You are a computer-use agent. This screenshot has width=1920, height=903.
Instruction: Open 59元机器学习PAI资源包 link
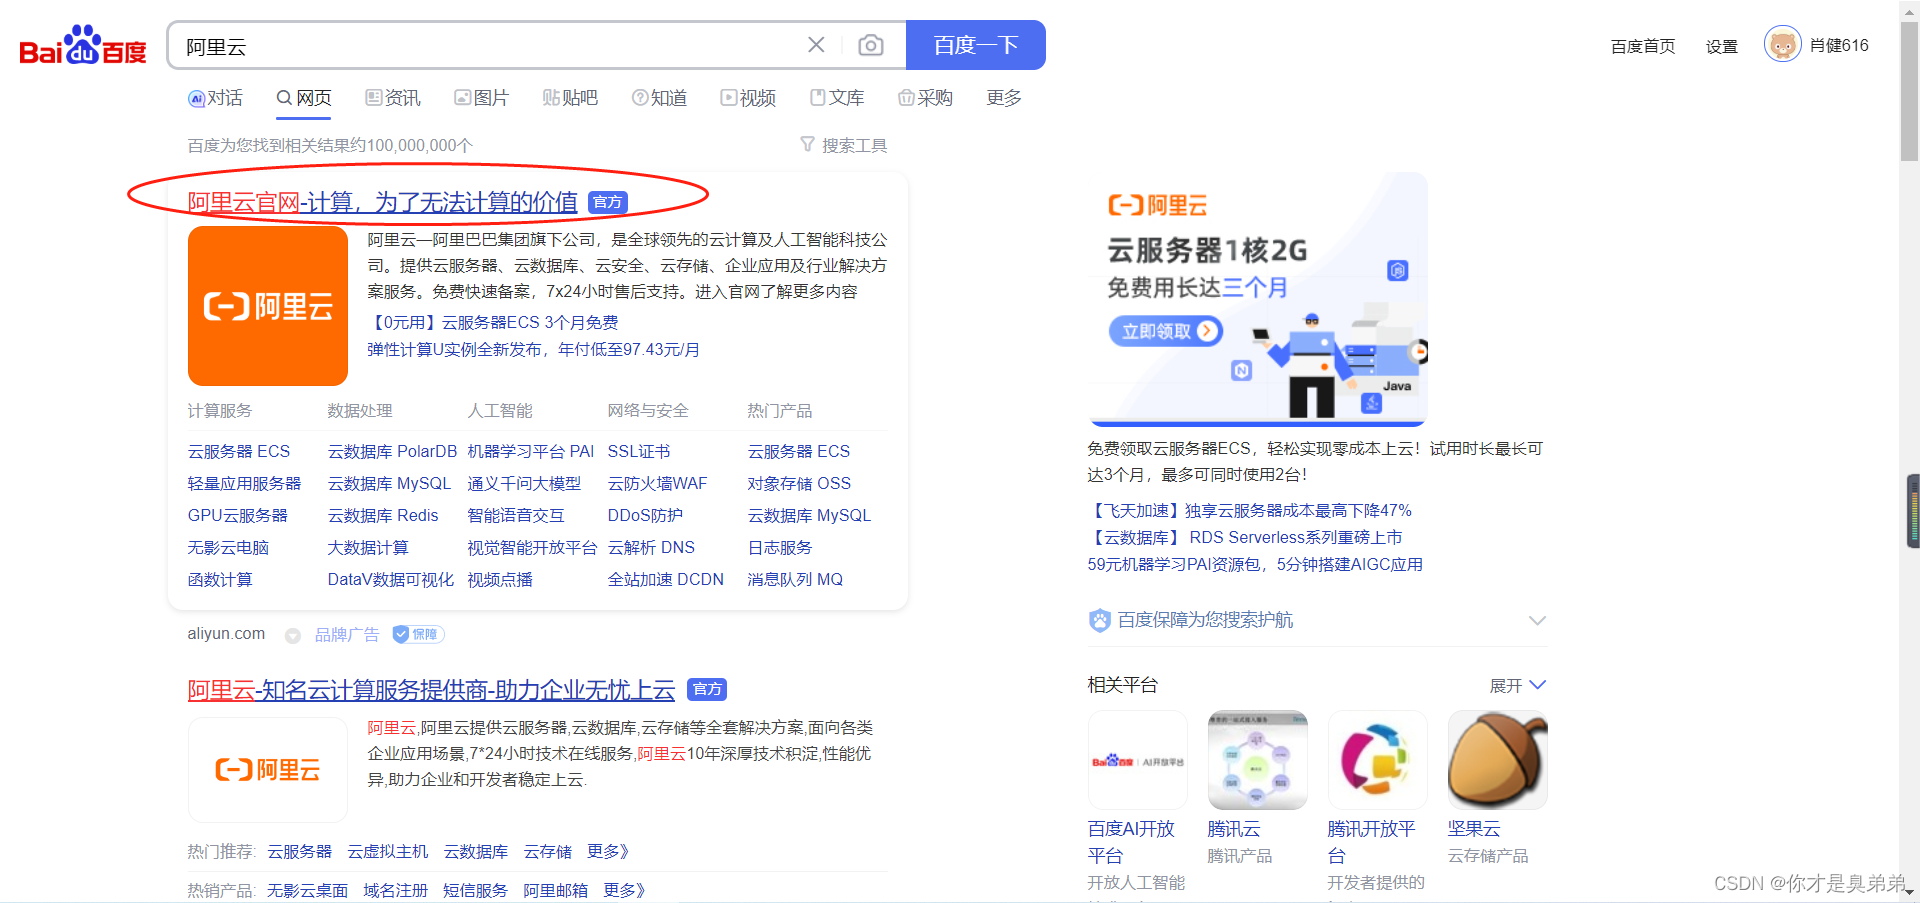point(1255,564)
